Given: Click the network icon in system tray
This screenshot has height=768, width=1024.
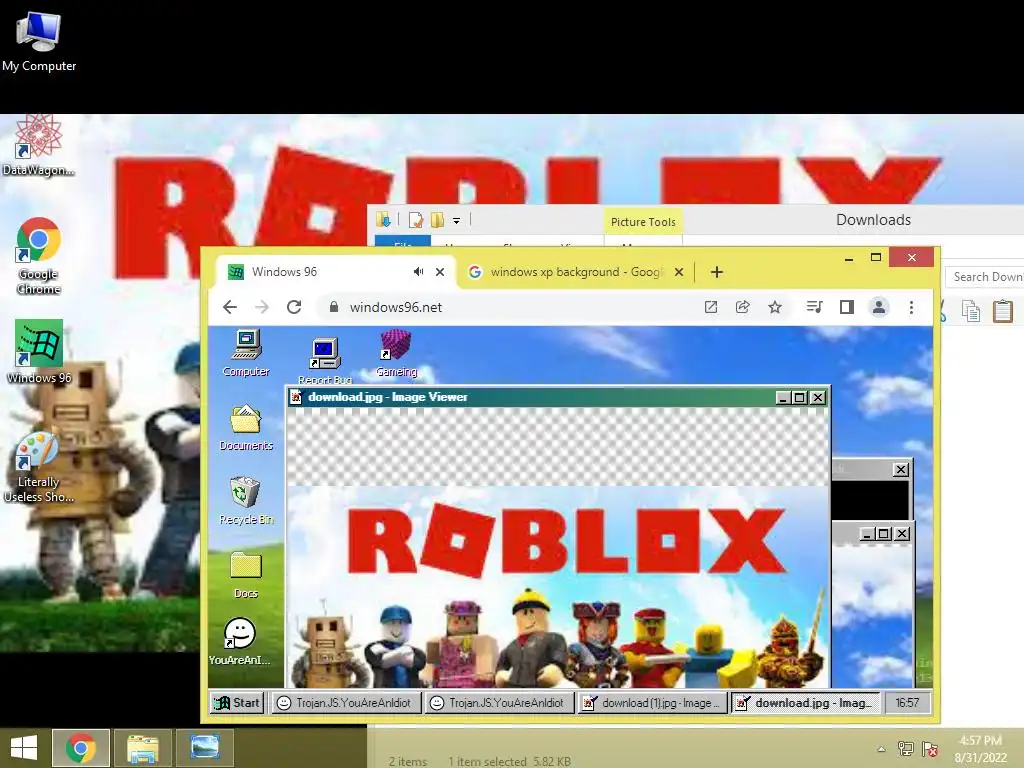Looking at the screenshot, I should [x=906, y=749].
